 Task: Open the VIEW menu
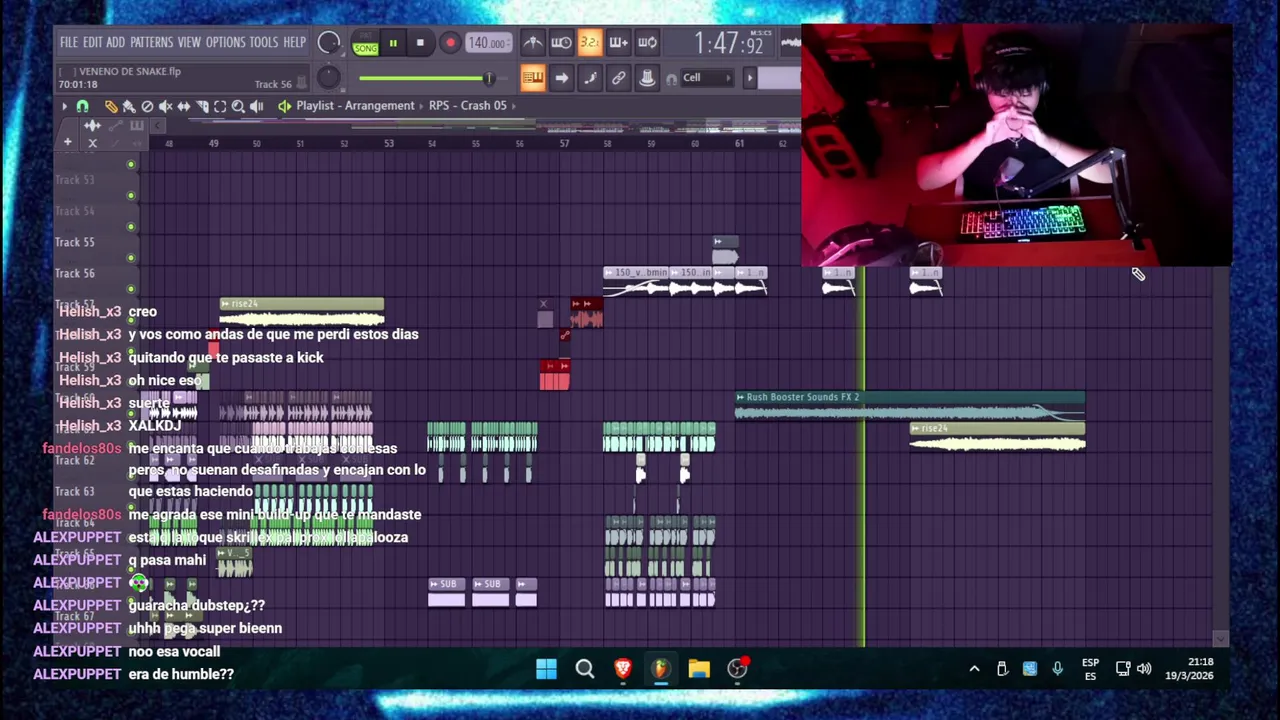pos(190,43)
